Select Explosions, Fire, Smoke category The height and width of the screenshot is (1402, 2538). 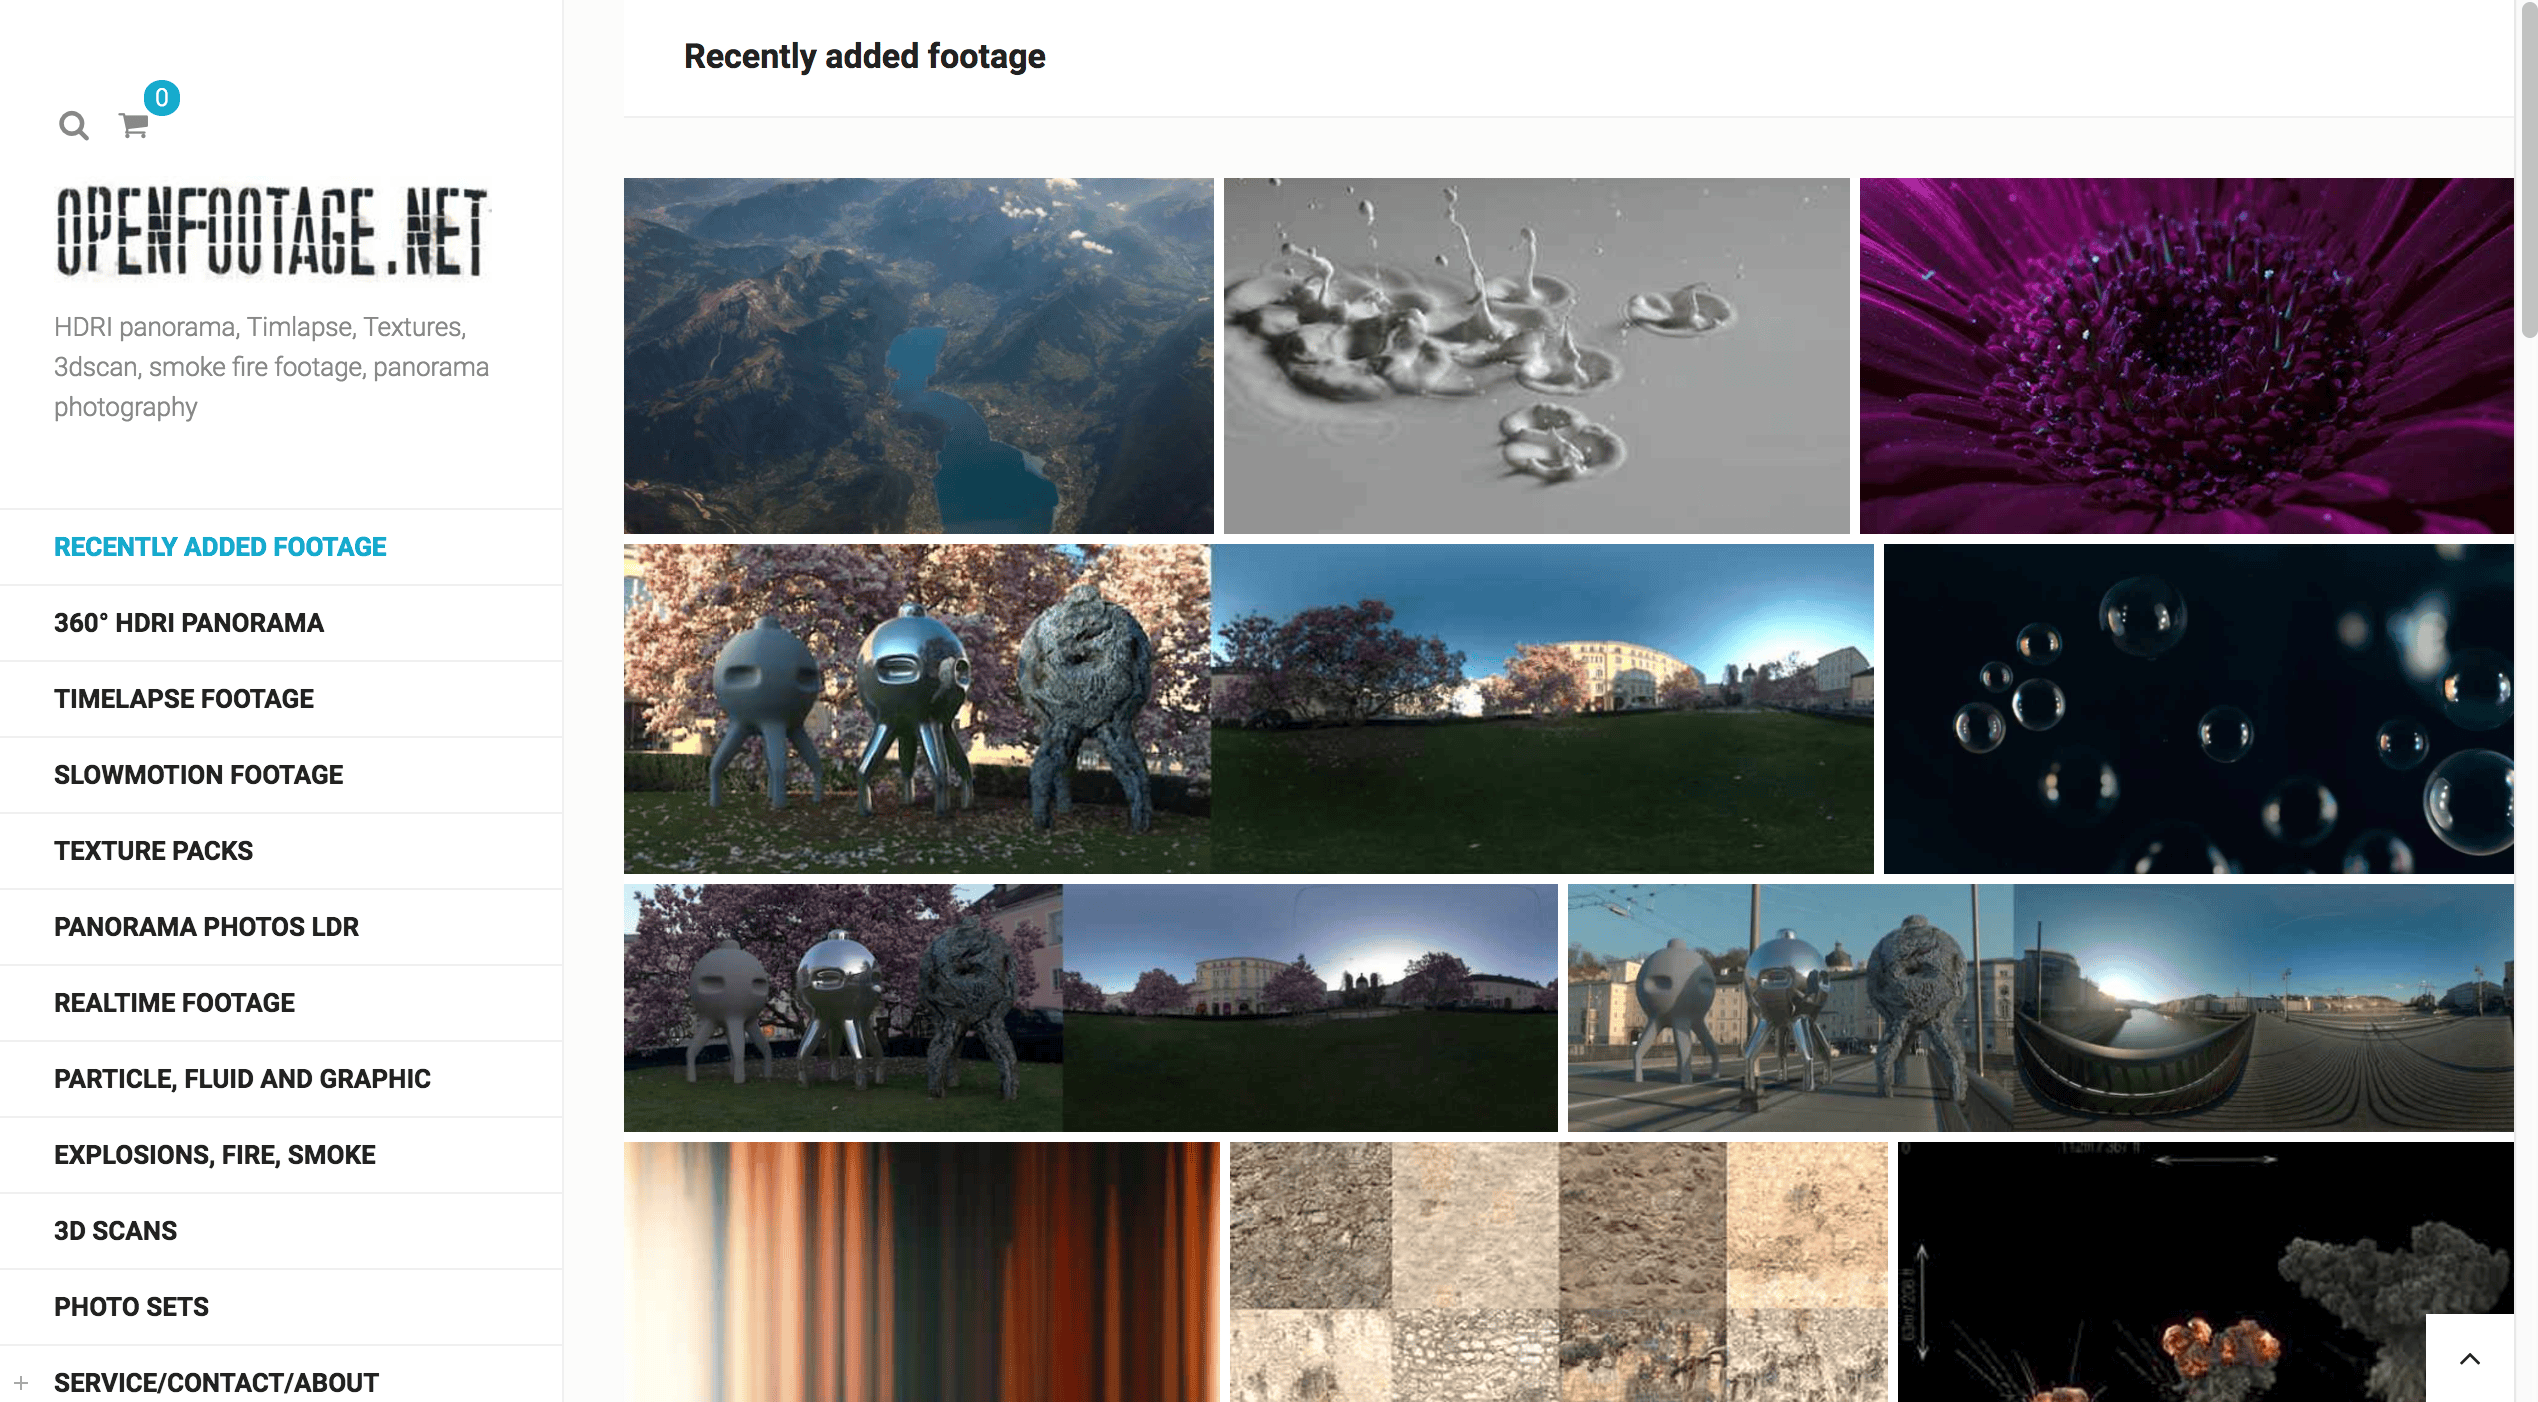pyautogui.click(x=215, y=1155)
